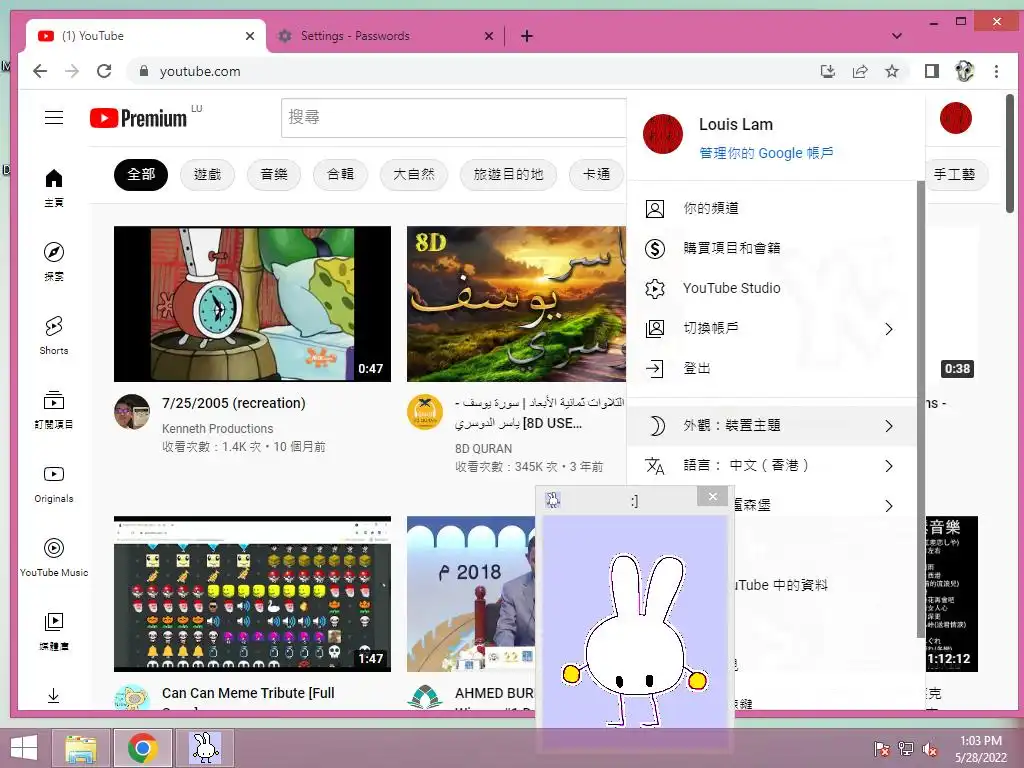Open 購買項目和會籍 menu entry

(771, 248)
